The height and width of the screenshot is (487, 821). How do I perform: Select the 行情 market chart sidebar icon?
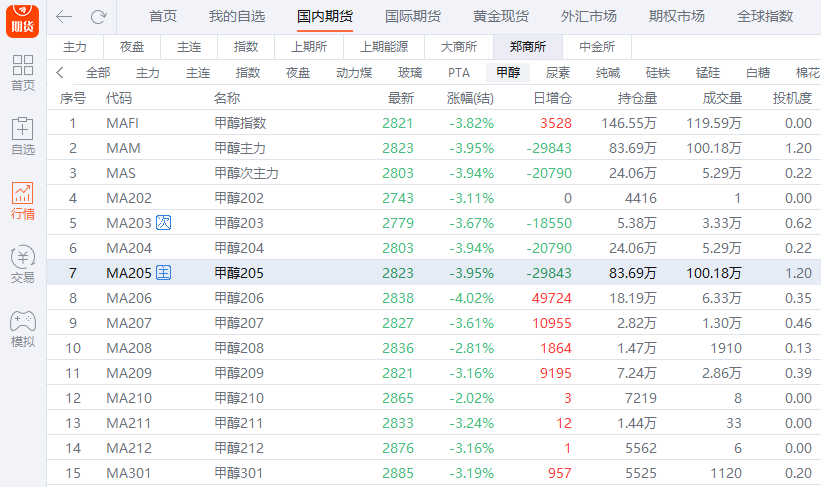coord(22,201)
